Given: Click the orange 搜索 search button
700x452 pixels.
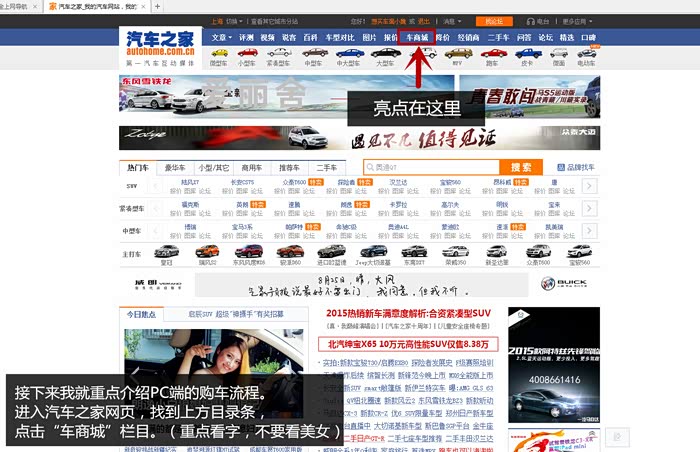Looking at the screenshot, I should click(x=521, y=167).
